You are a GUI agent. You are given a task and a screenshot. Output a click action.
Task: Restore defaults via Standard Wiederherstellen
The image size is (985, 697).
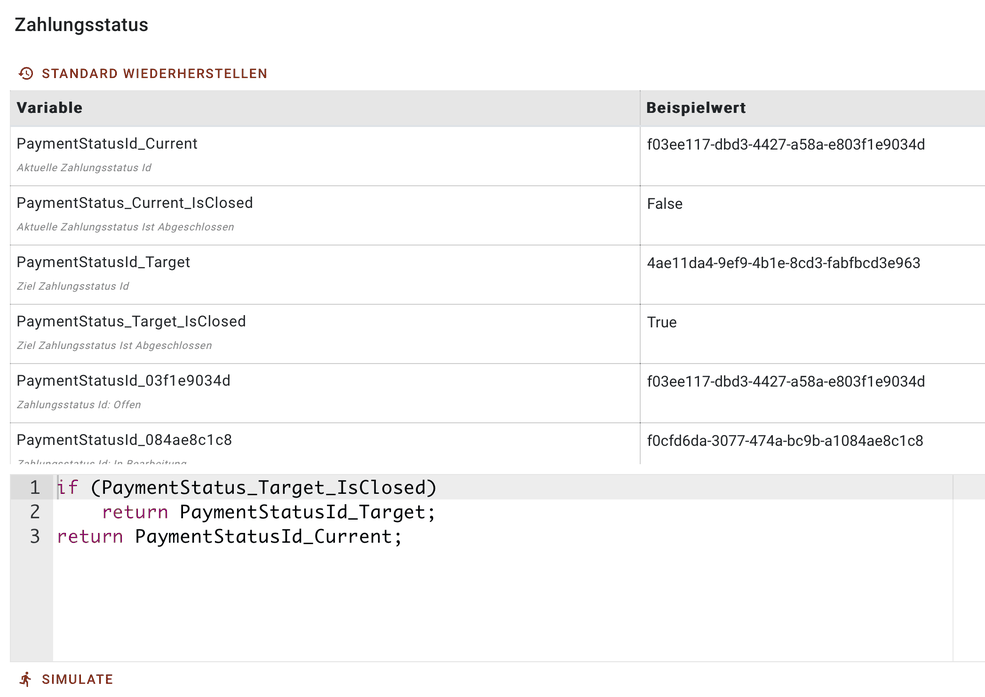click(x=143, y=73)
